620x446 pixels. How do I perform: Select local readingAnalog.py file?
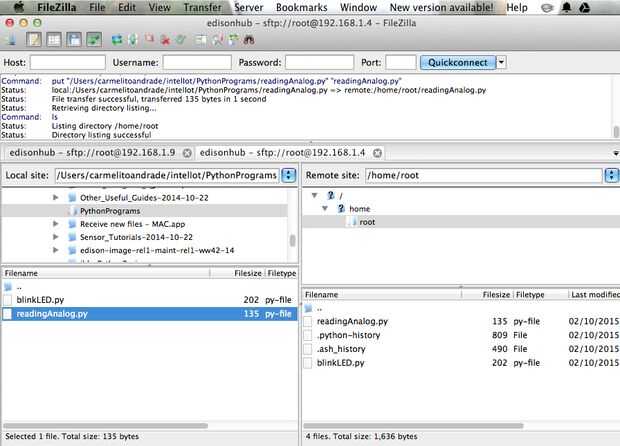[x=149, y=314]
